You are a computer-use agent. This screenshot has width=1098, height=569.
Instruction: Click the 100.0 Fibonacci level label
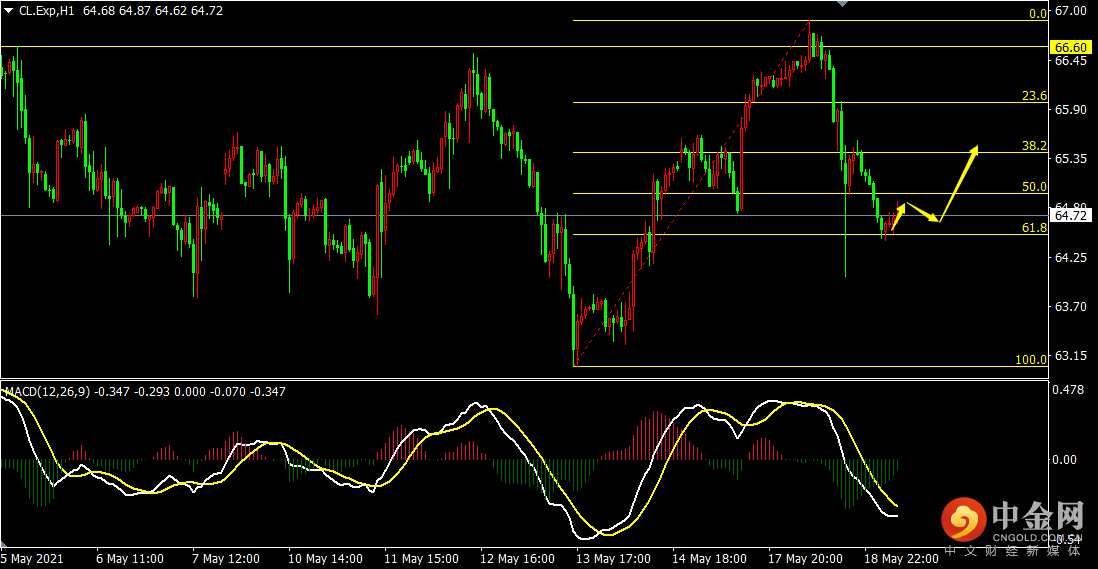1031,360
